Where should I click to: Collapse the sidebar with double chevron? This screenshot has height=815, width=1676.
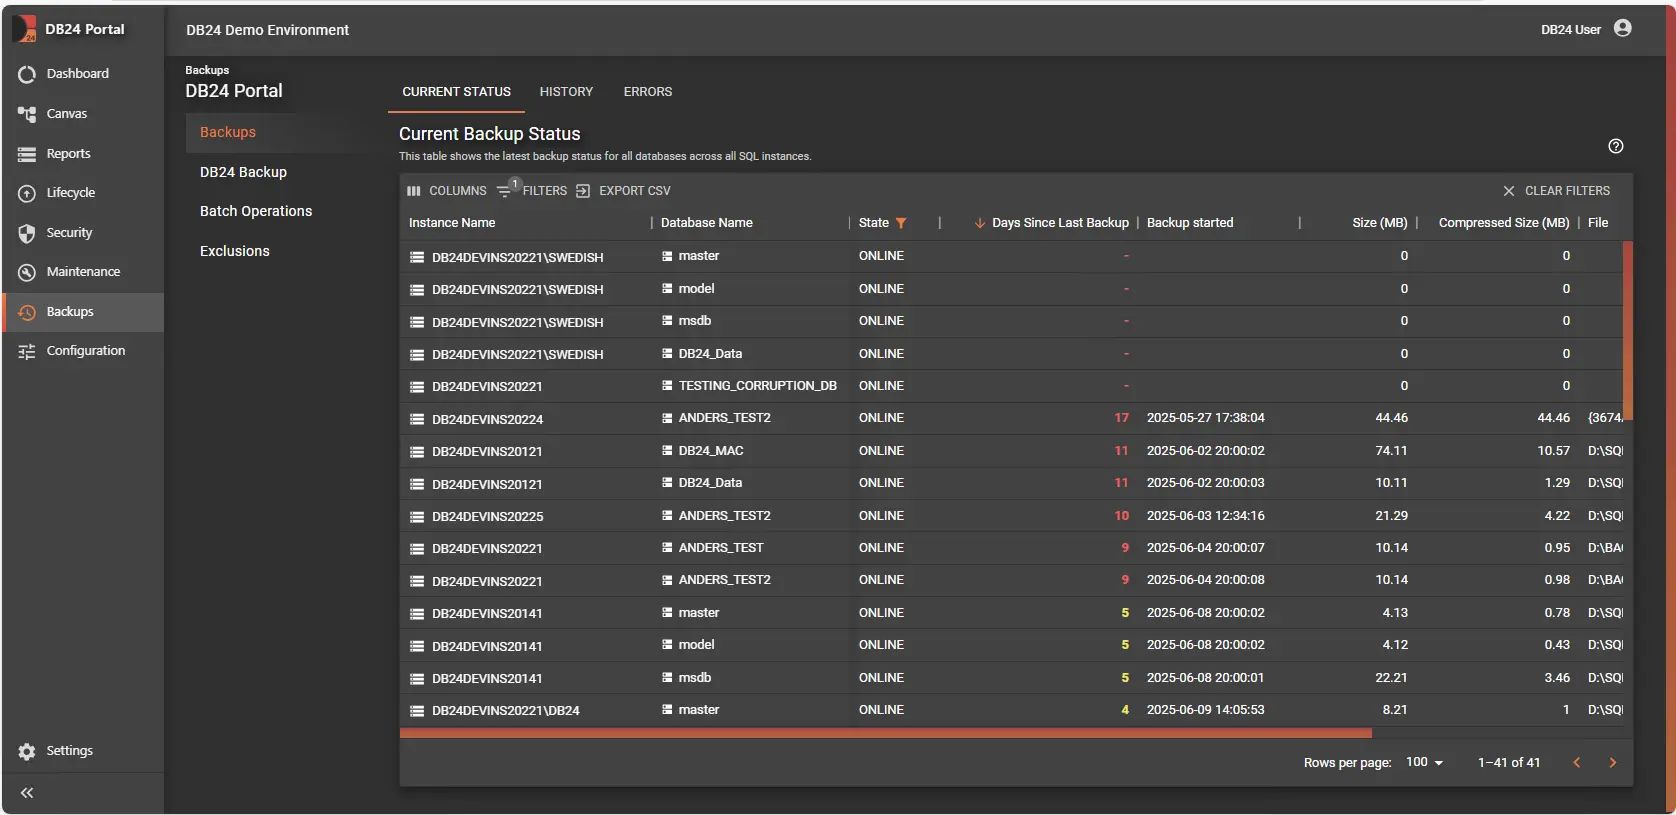(x=27, y=793)
